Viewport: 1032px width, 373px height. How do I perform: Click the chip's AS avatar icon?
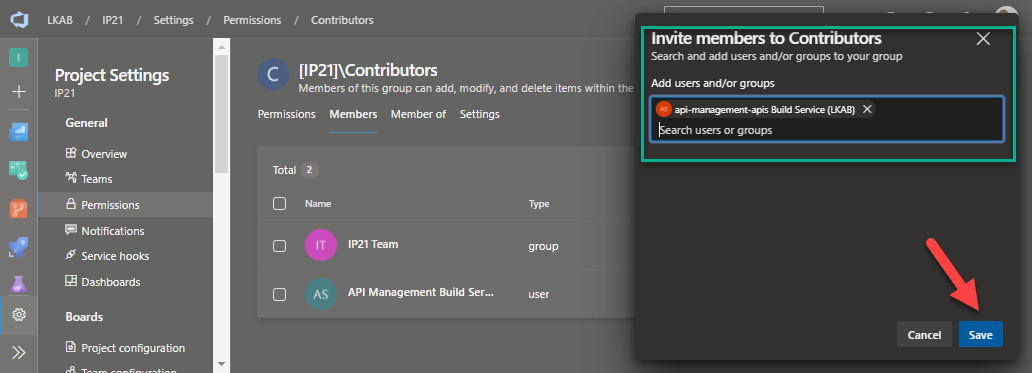coord(663,110)
